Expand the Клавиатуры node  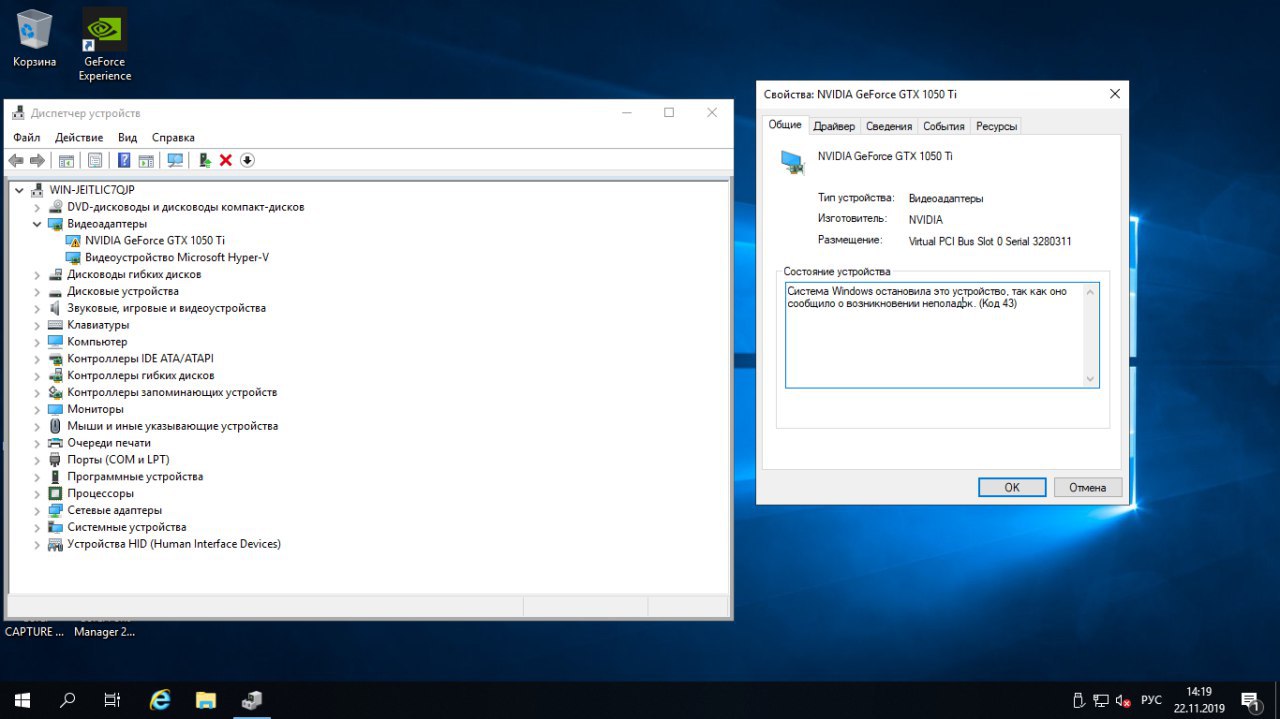click(37, 325)
